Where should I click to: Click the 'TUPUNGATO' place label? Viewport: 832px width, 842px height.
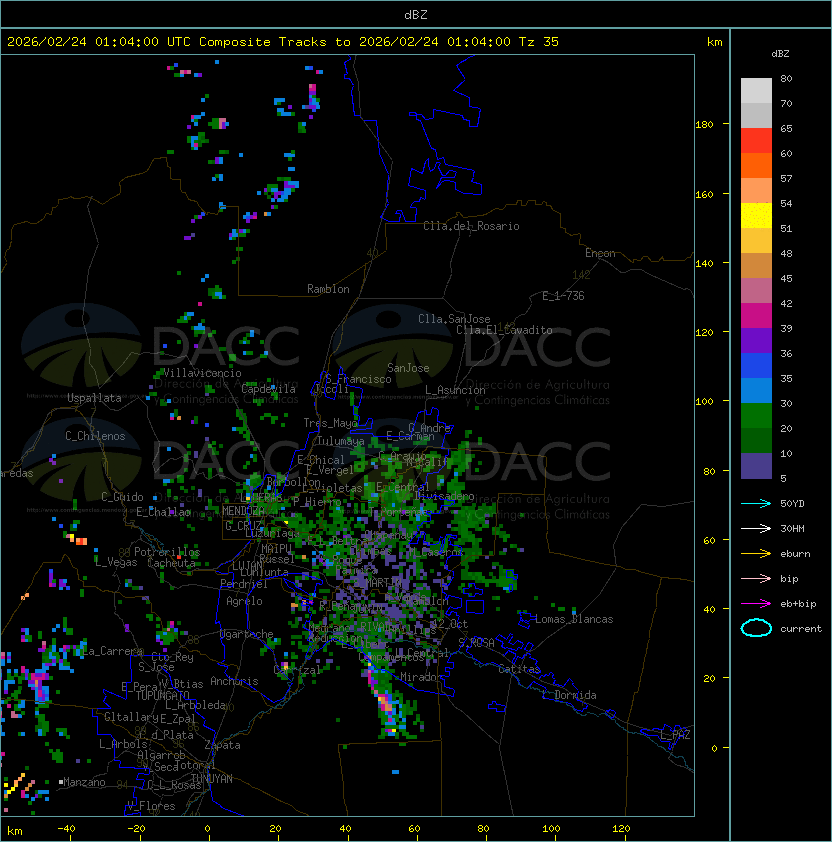tap(162, 695)
